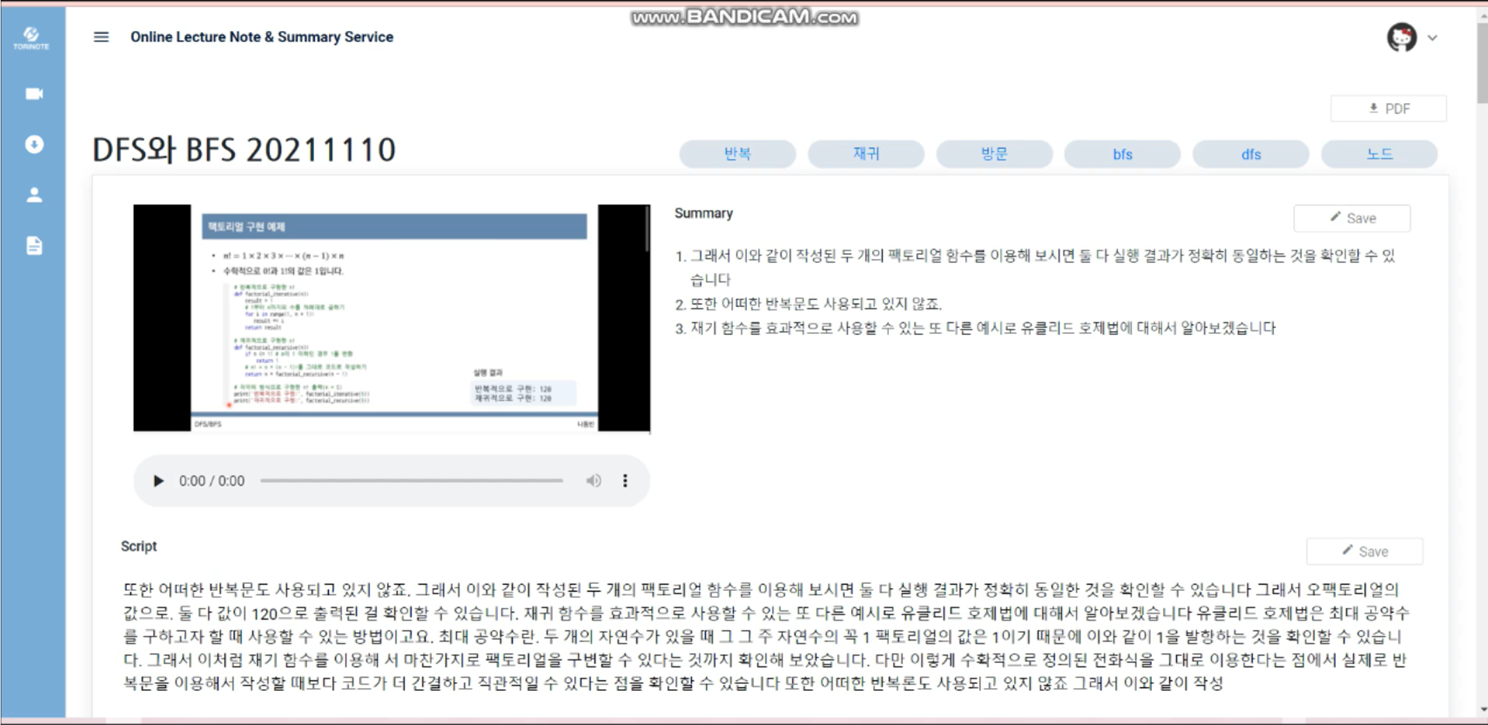Open the 반복 keyword chip
The image size is (1488, 725).
[738, 154]
